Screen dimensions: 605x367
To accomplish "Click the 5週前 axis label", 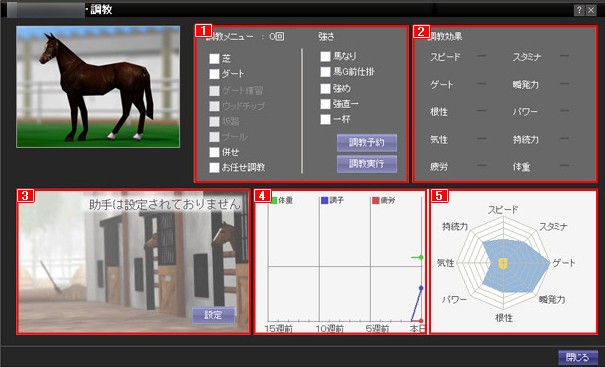I will [377, 329].
